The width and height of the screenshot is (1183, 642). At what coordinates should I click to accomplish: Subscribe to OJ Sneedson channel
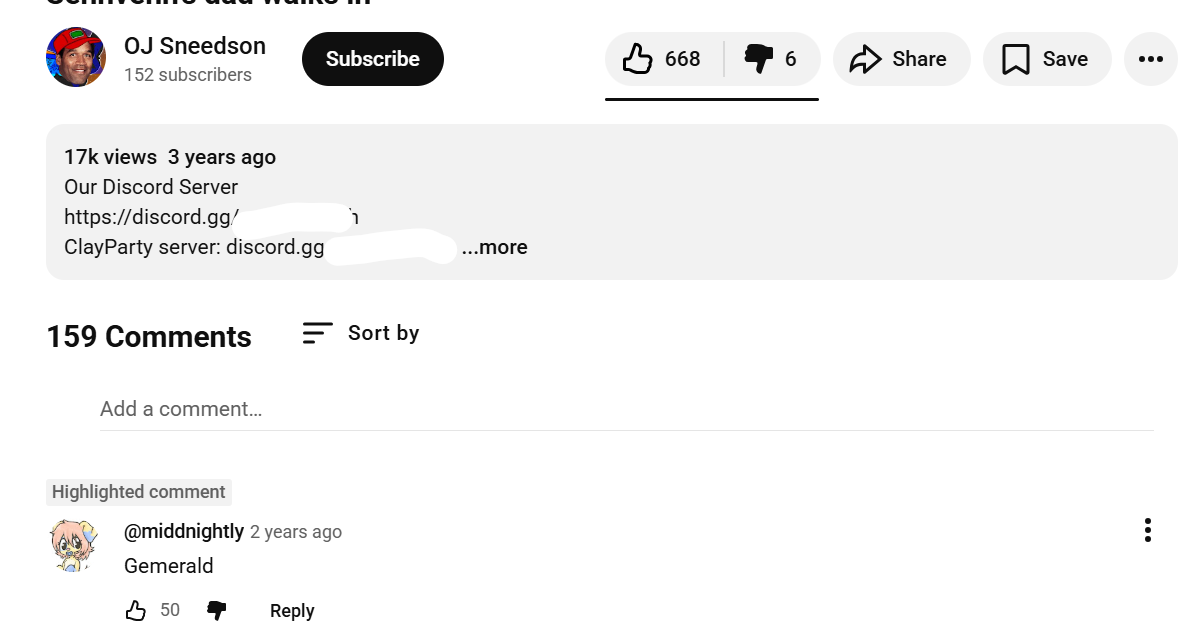tap(372, 59)
